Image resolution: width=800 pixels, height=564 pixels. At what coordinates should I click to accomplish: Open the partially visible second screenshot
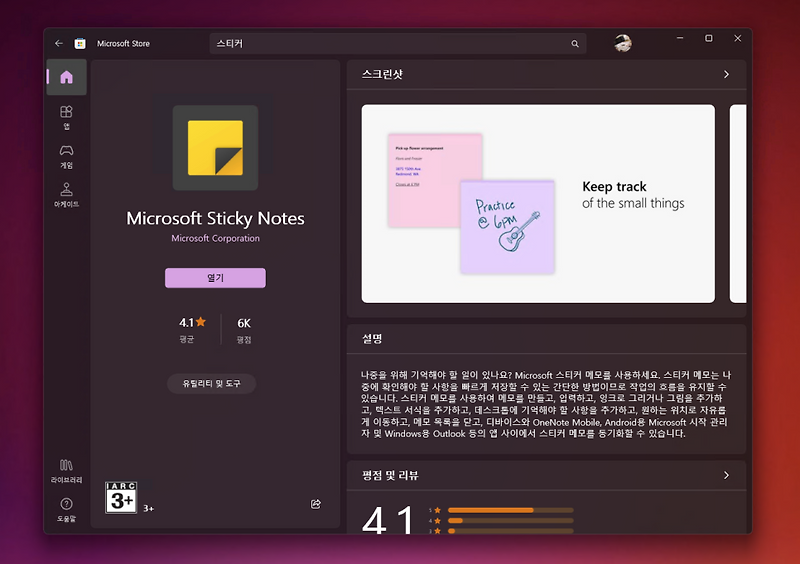[x=738, y=204]
